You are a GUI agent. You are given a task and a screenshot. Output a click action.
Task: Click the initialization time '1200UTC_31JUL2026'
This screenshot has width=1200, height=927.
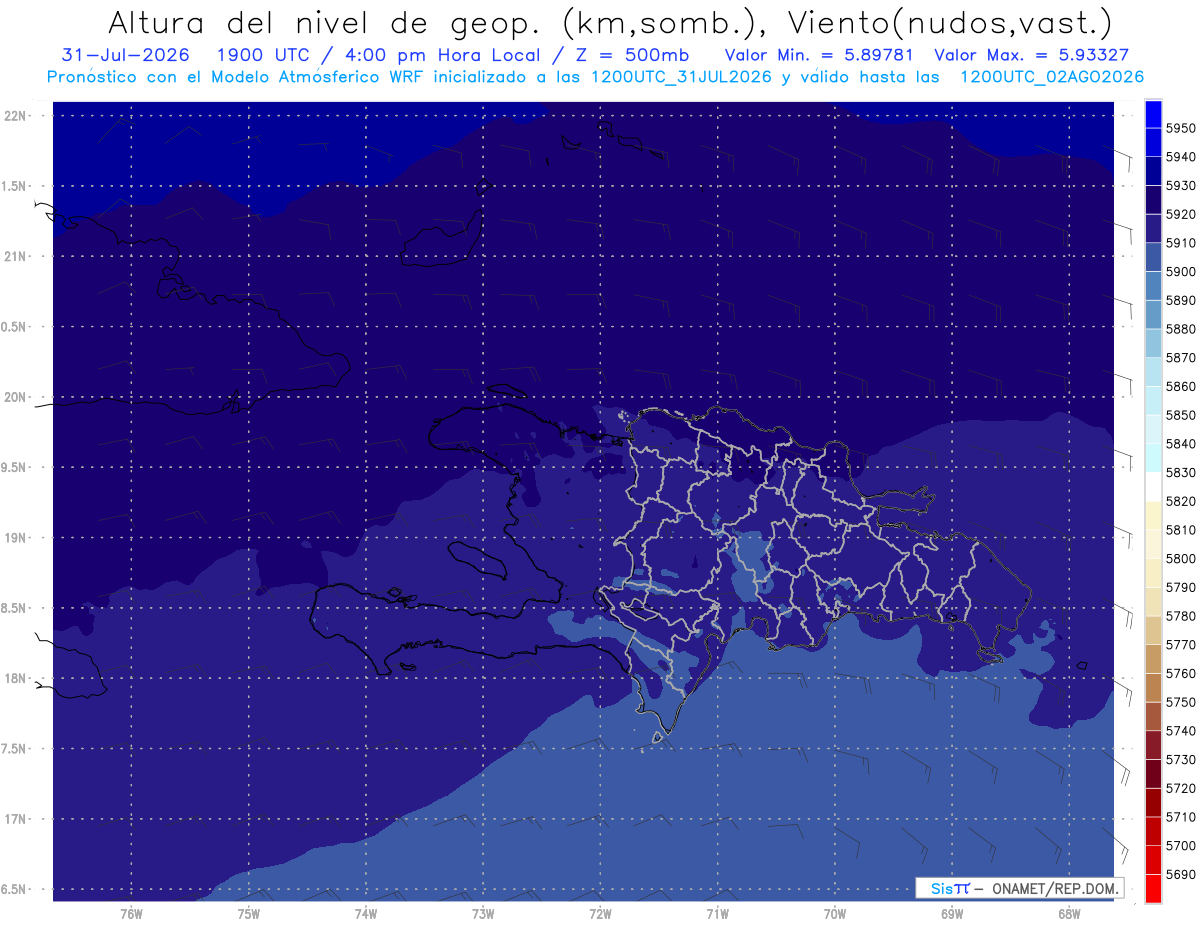coord(680,77)
